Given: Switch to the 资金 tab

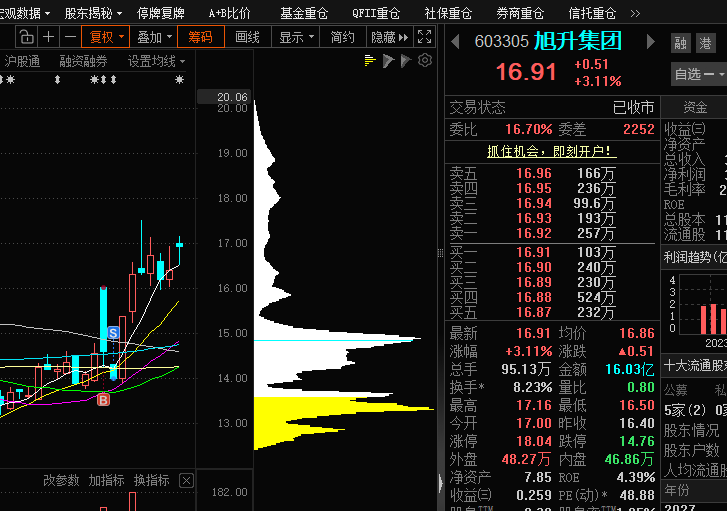Looking at the screenshot, I should click(695, 107).
